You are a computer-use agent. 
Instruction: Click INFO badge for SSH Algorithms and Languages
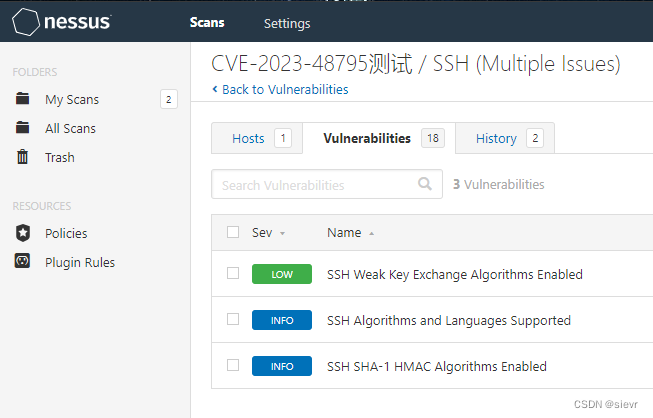pos(282,320)
